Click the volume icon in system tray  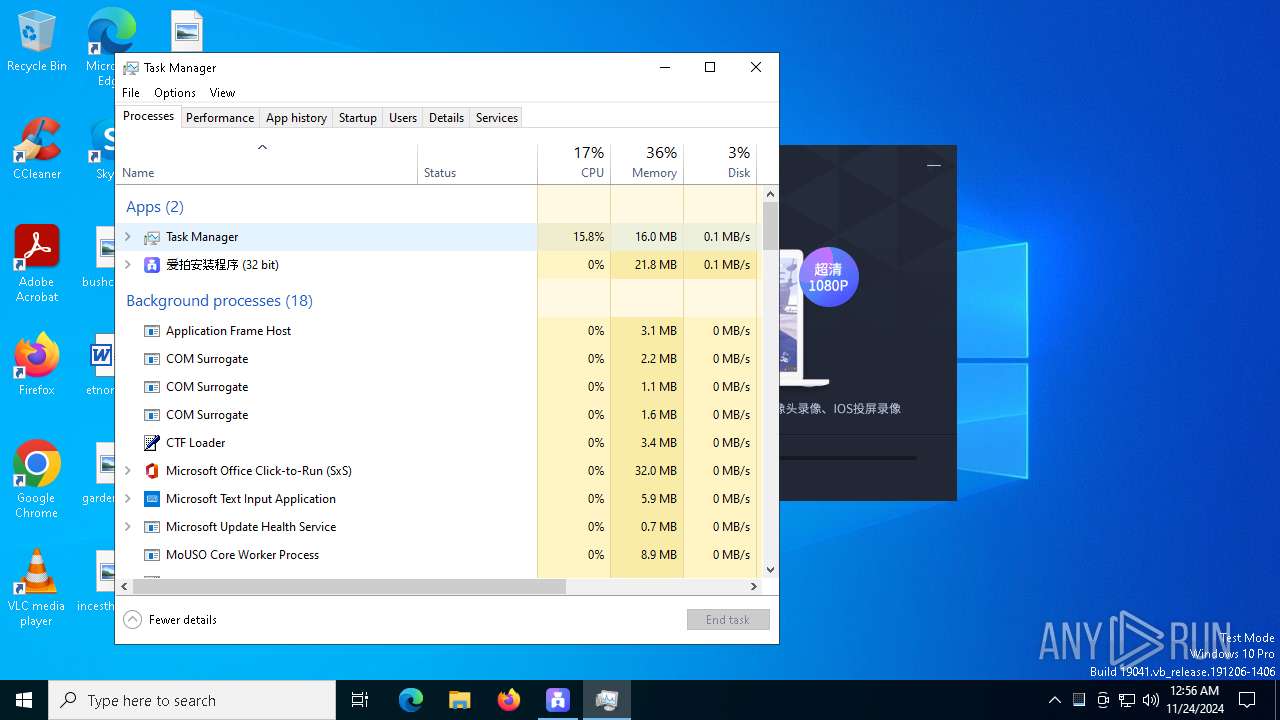(x=1151, y=700)
